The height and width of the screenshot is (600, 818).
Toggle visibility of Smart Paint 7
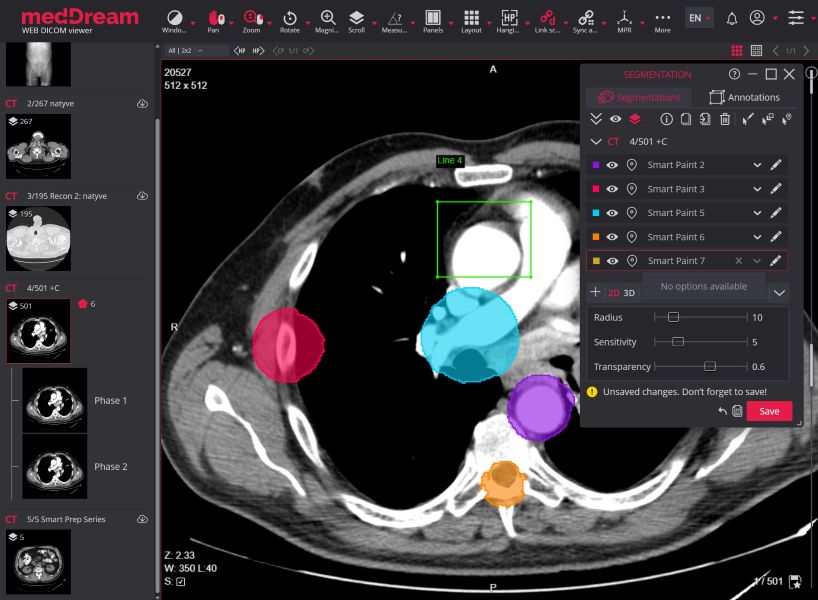612,261
